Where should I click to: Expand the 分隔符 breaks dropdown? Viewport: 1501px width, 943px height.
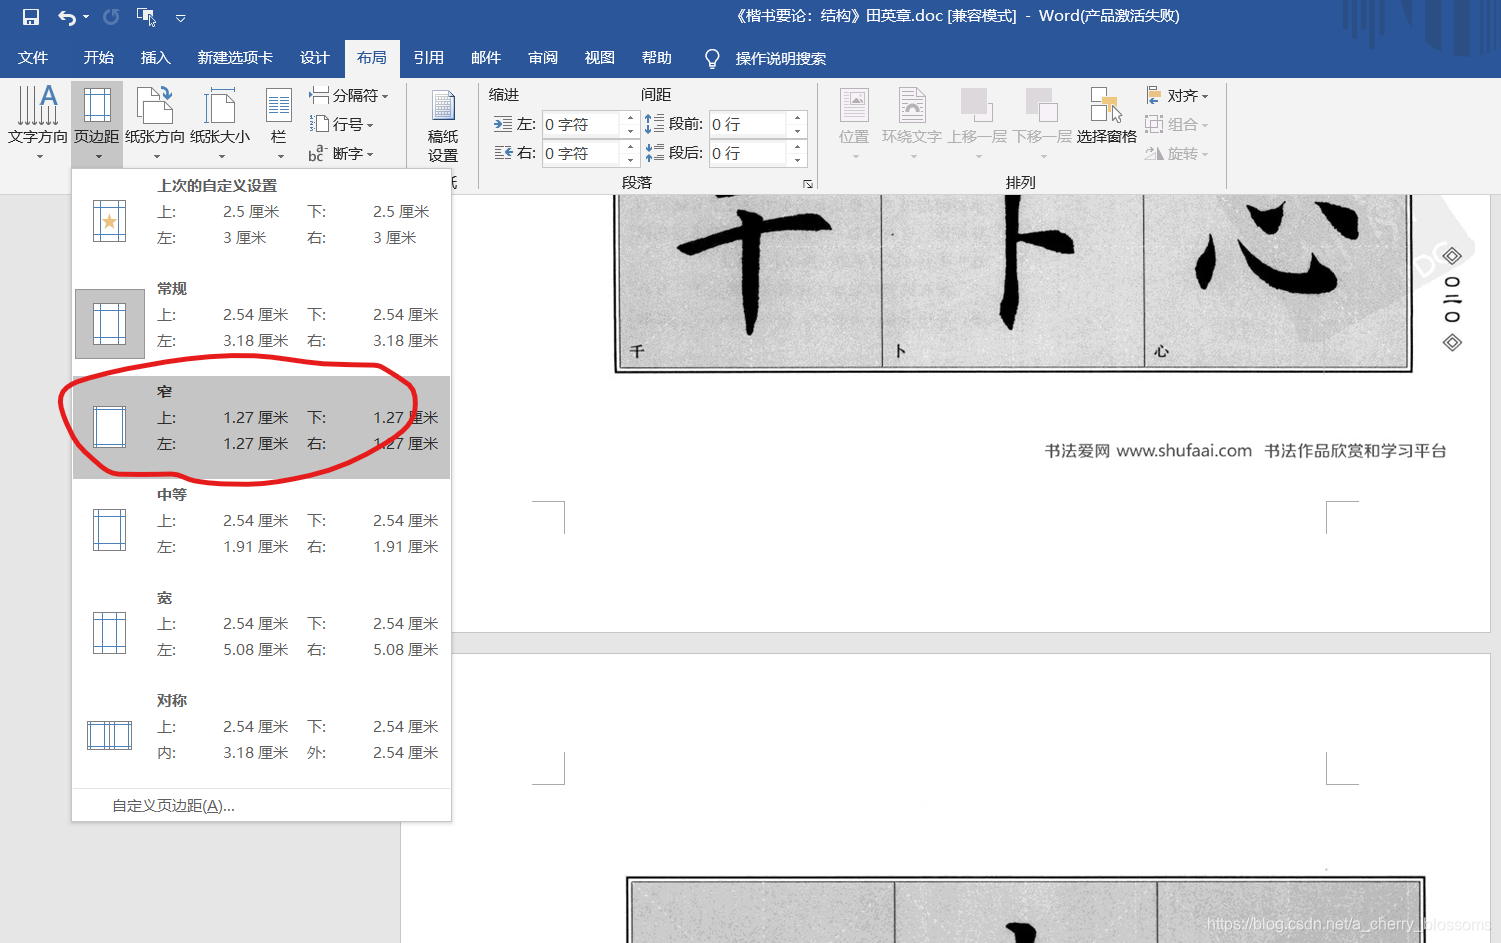[x=348, y=96]
